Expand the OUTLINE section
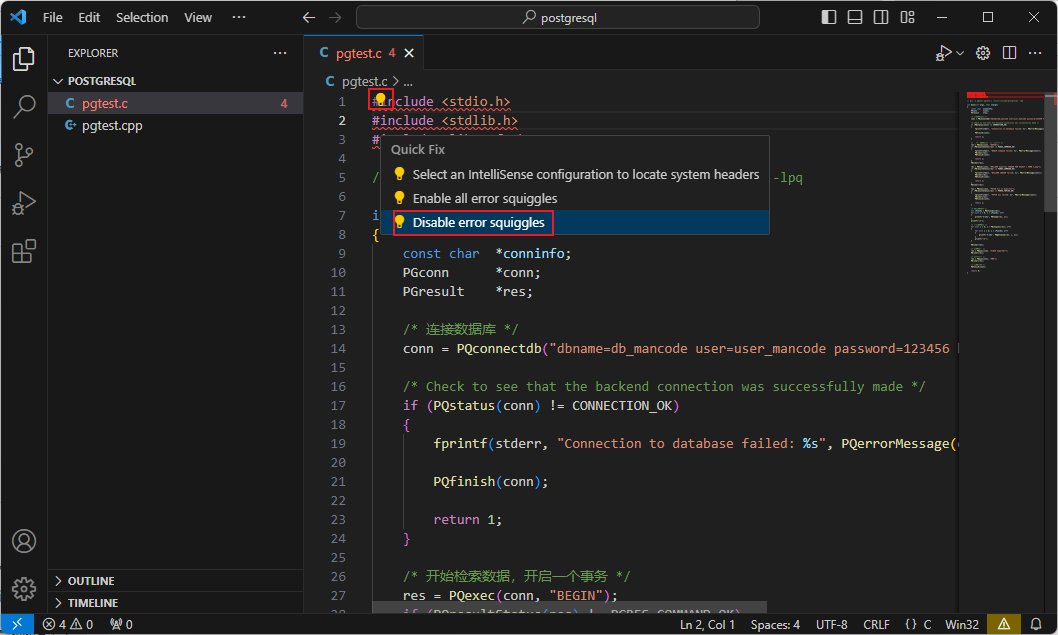Image resolution: width=1058 pixels, height=635 pixels. tap(90, 581)
